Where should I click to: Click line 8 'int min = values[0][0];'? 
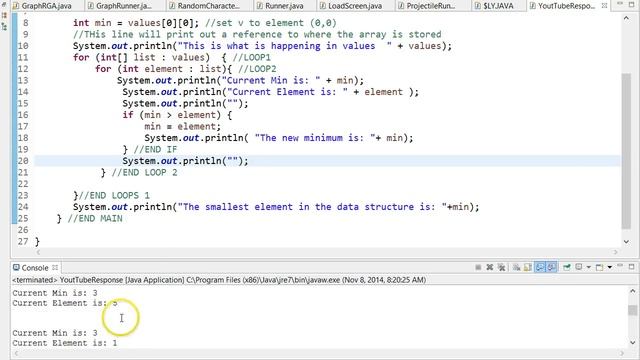pyautogui.click(x=136, y=23)
